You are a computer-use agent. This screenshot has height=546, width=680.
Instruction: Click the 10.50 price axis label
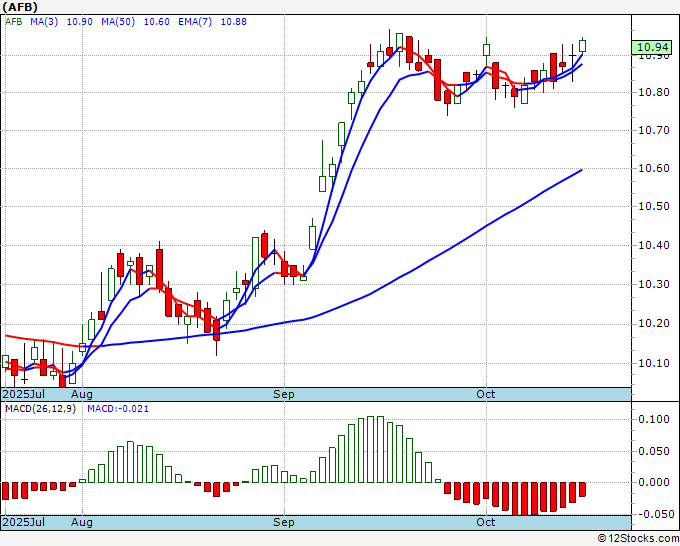654,206
